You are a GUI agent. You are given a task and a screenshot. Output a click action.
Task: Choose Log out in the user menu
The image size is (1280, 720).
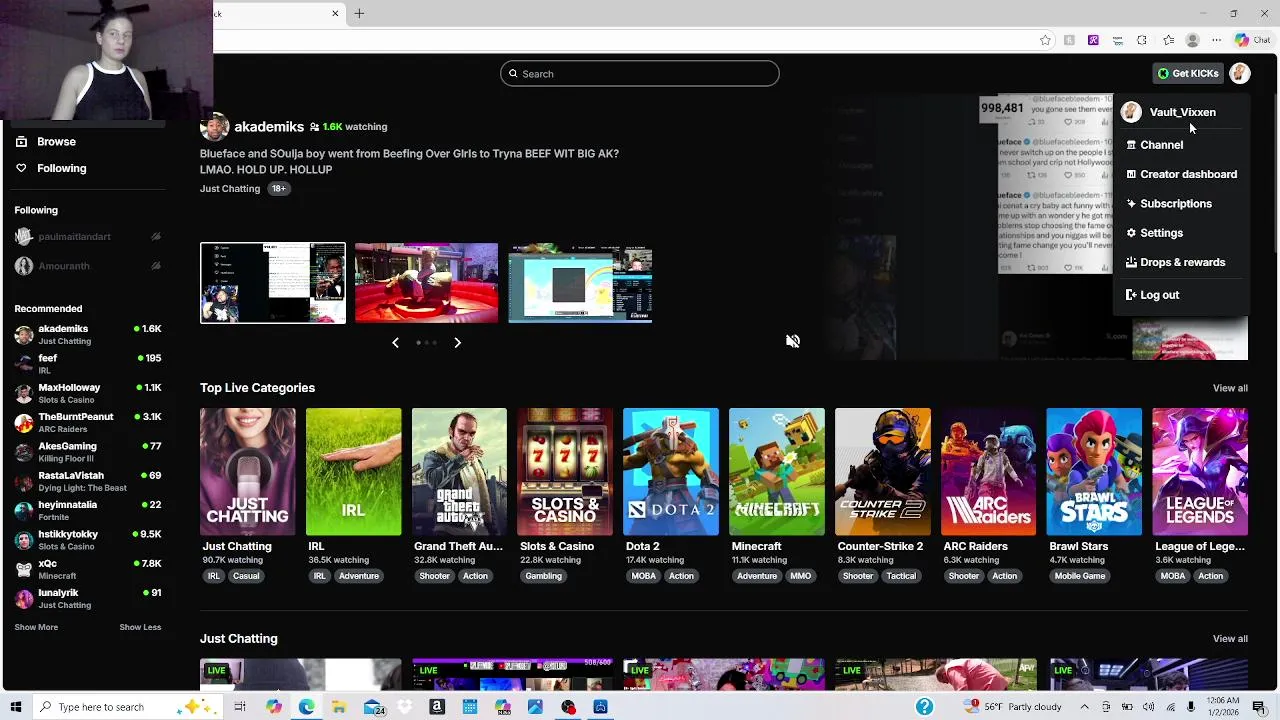(x=1180, y=295)
